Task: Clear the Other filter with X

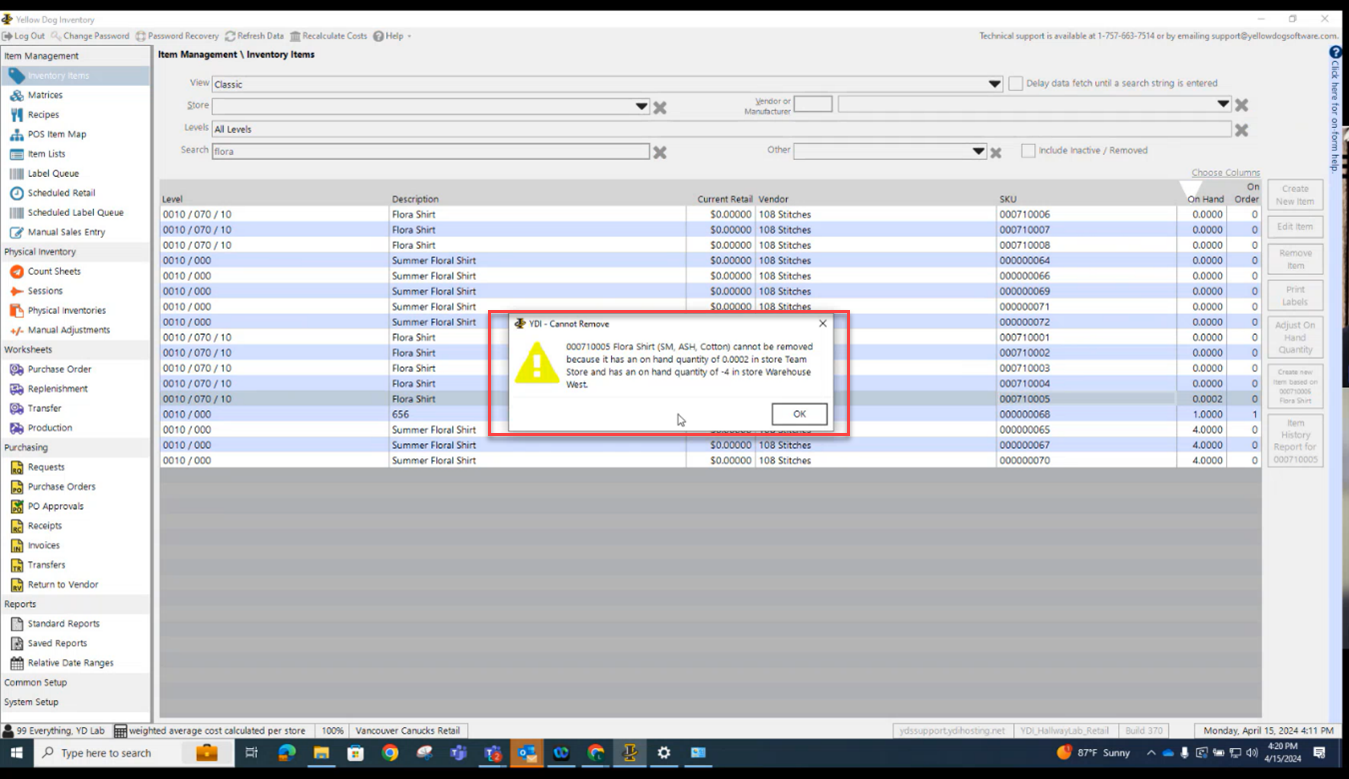Action: (996, 152)
